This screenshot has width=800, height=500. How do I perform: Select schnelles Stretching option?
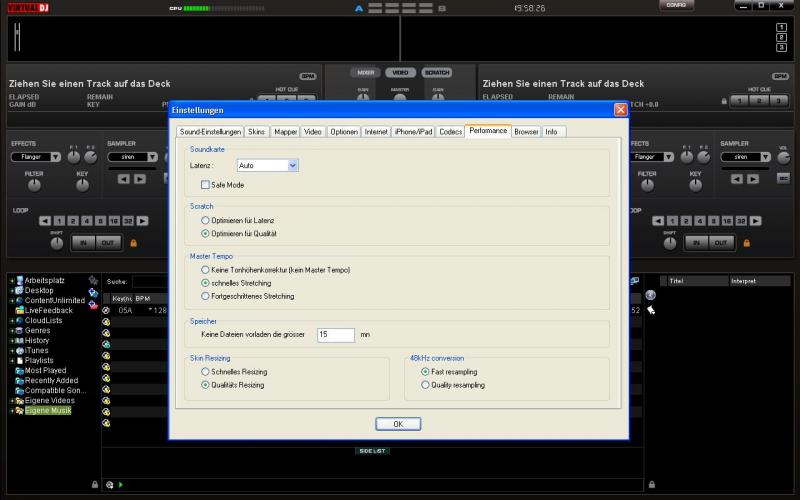pyautogui.click(x=205, y=283)
